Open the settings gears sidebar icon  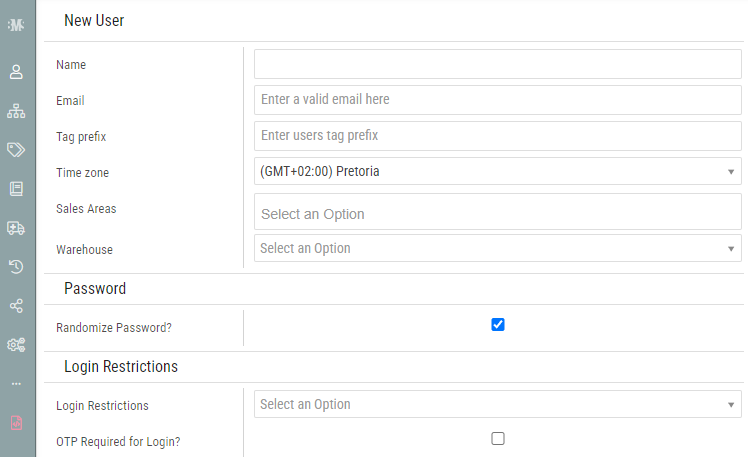click(16, 344)
